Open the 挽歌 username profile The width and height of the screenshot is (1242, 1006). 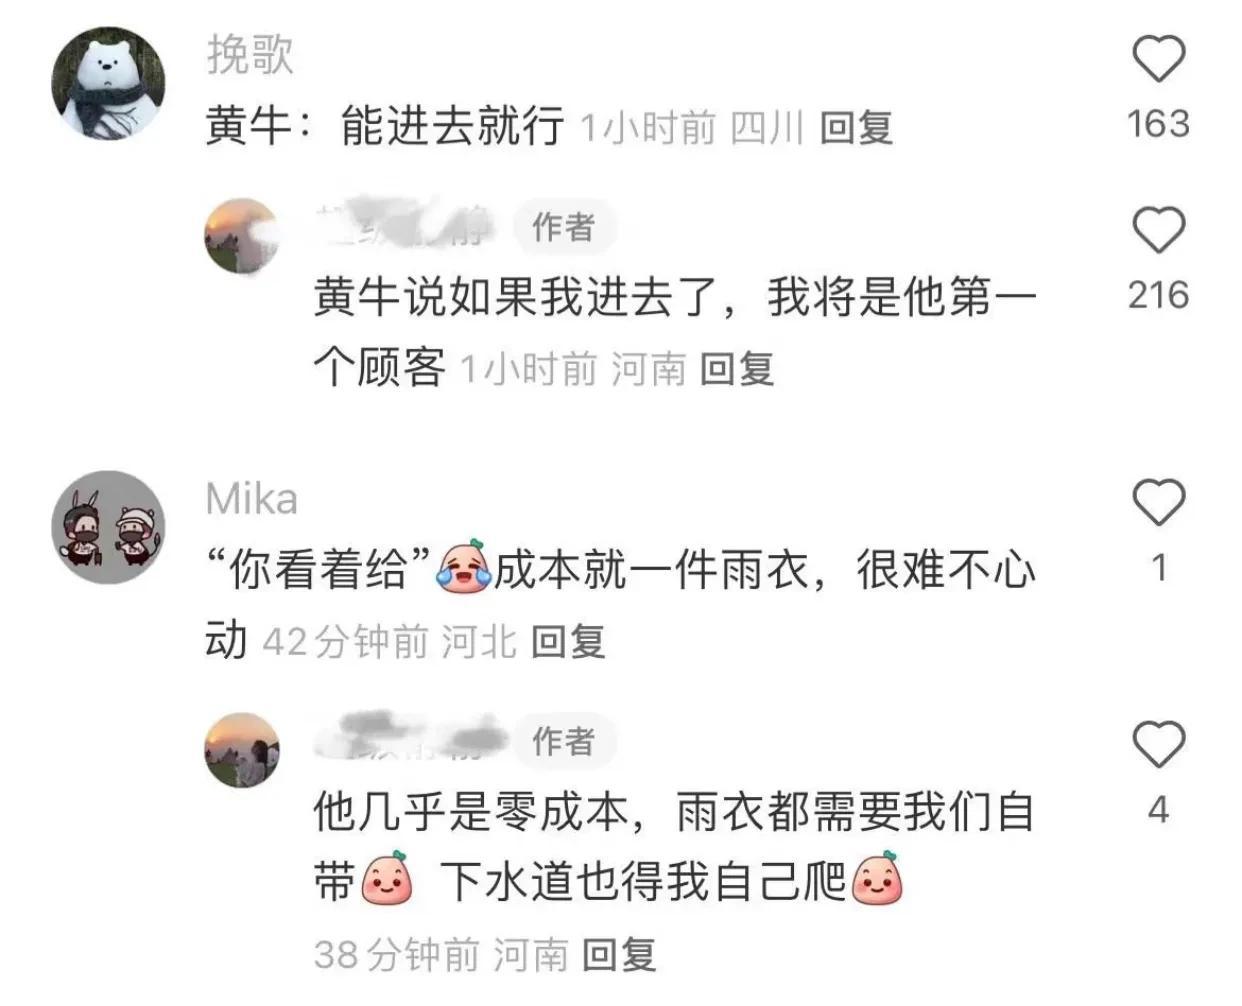pos(250,55)
